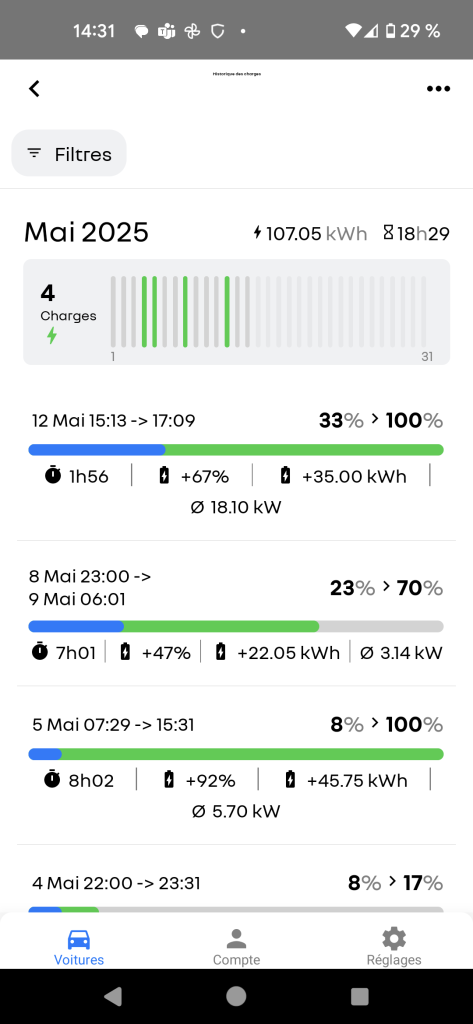Select the last green bar in May chart
The image size is (473, 1024).
click(227, 312)
